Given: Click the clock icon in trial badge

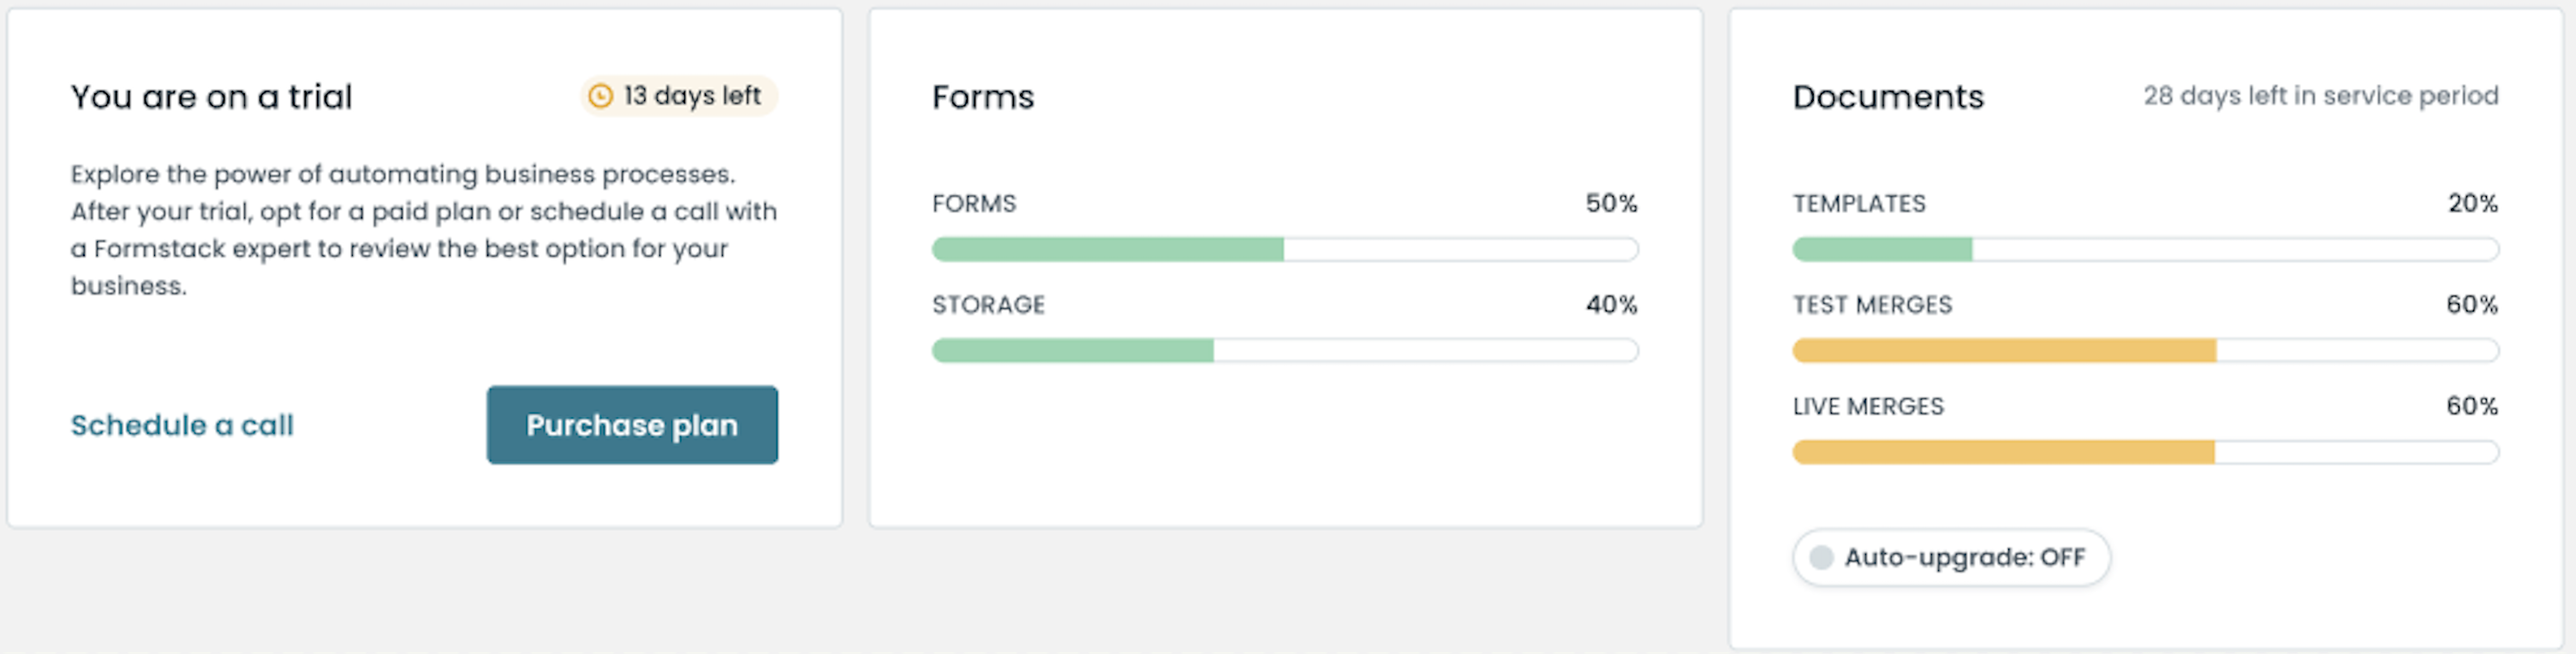Looking at the screenshot, I should (x=600, y=96).
